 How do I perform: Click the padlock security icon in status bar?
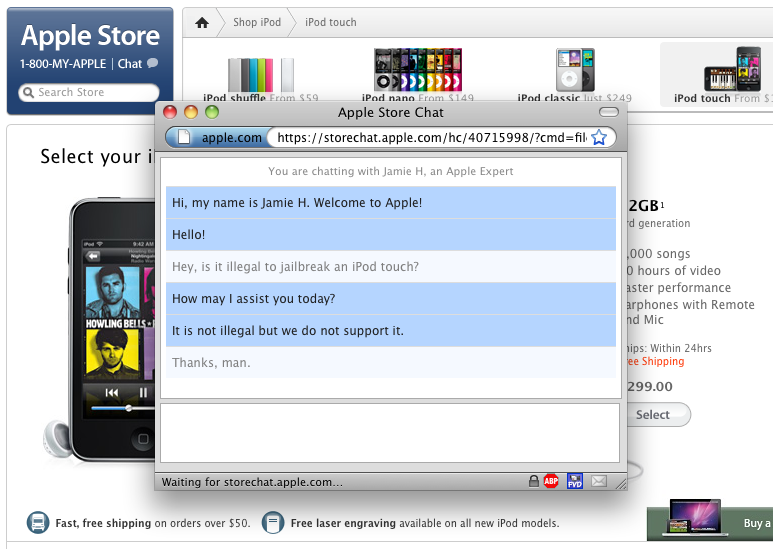pyautogui.click(x=533, y=481)
